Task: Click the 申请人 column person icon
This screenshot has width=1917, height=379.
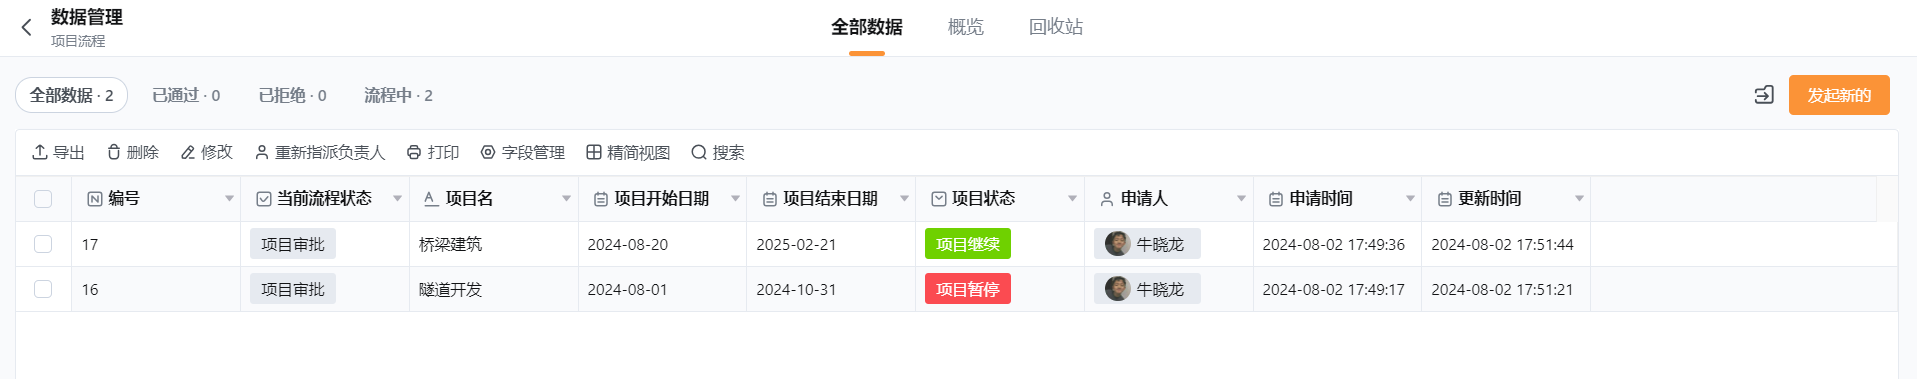Action: click(1107, 199)
